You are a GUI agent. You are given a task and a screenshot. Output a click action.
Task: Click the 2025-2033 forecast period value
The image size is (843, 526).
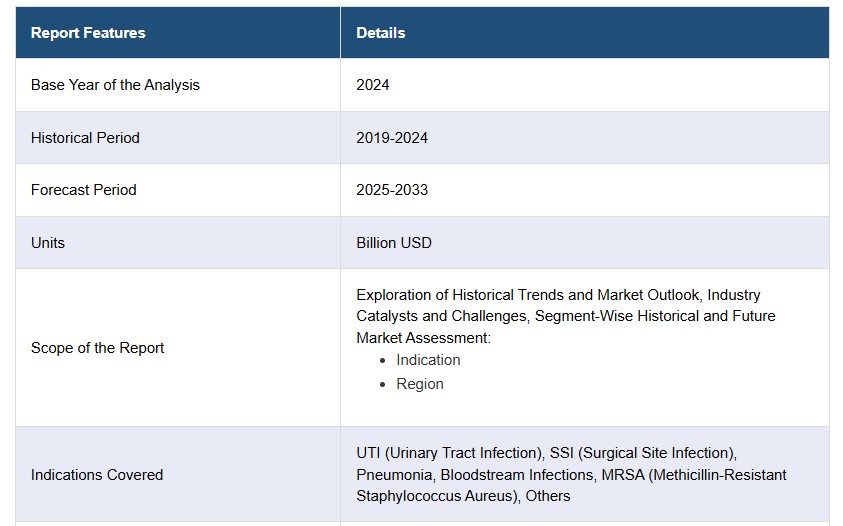click(392, 190)
